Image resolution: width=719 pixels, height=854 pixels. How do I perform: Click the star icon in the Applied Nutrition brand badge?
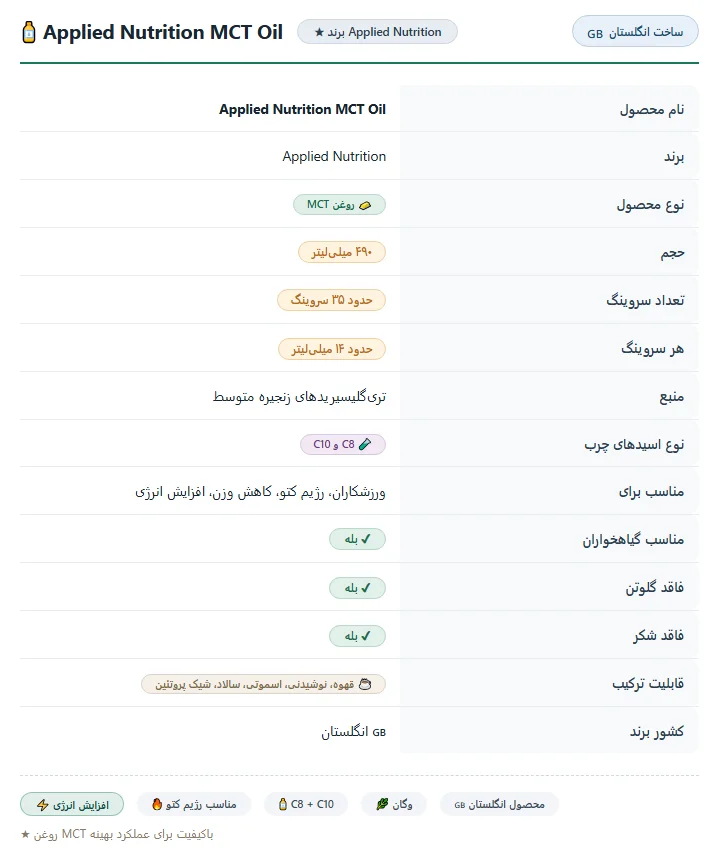coord(319,33)
